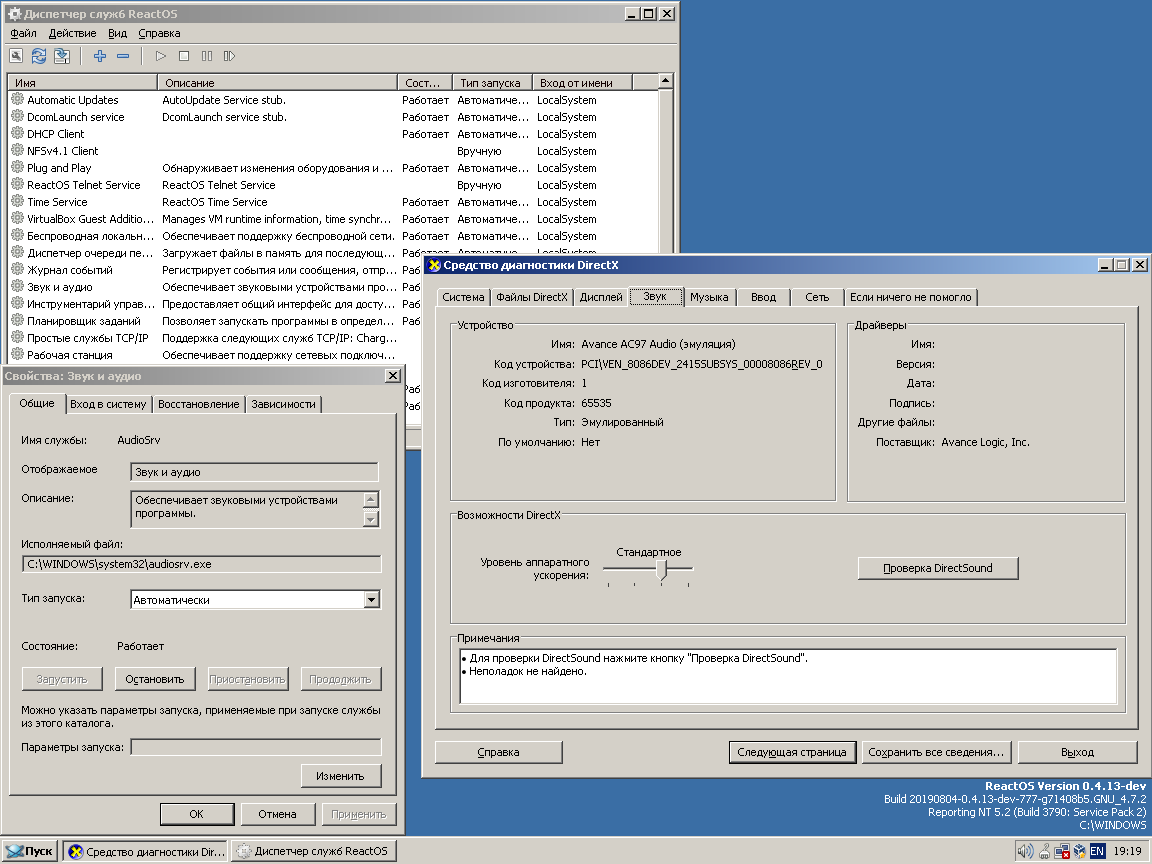Click the refresh toolbar icon in services manager
The image size is (1152, 864).
click(39, 56)
